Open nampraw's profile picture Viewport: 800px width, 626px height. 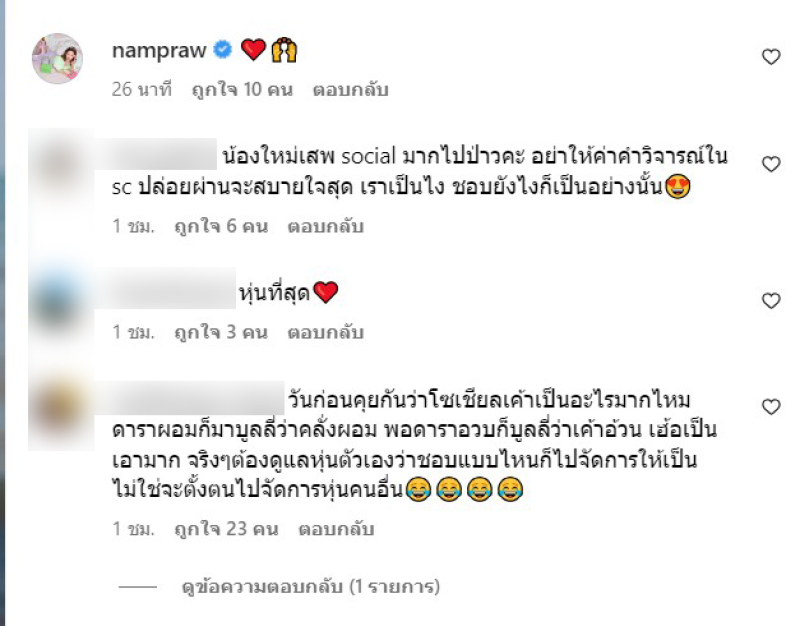click(57, 58)
